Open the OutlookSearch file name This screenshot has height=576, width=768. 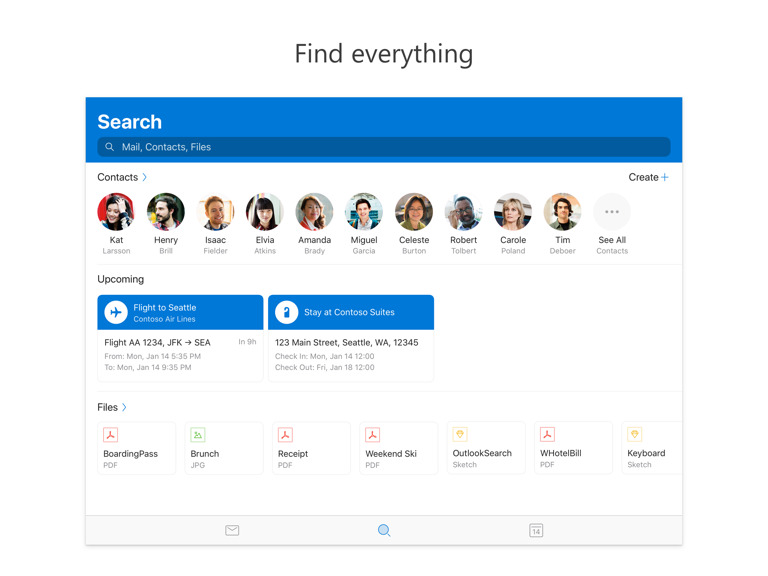click(x=482, y=453)
